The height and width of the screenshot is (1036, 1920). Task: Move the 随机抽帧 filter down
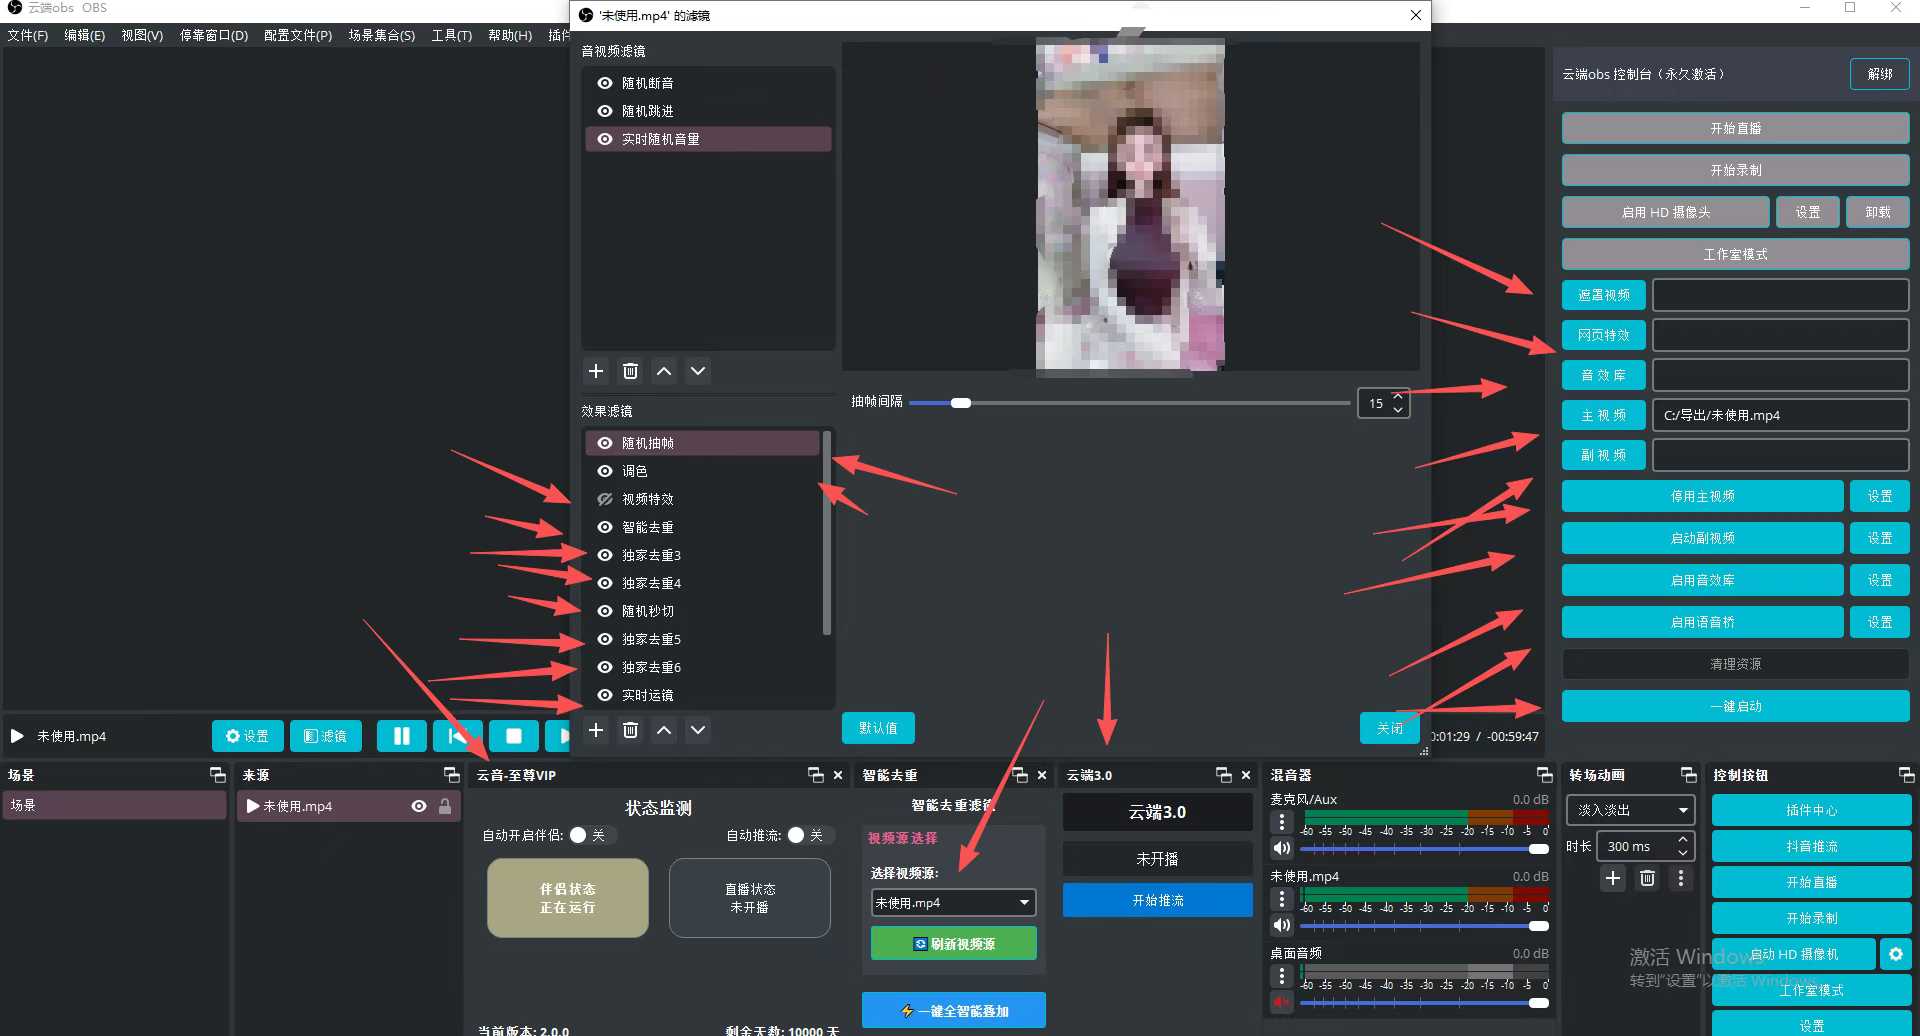pyautogui.click(x=697, y=730)
